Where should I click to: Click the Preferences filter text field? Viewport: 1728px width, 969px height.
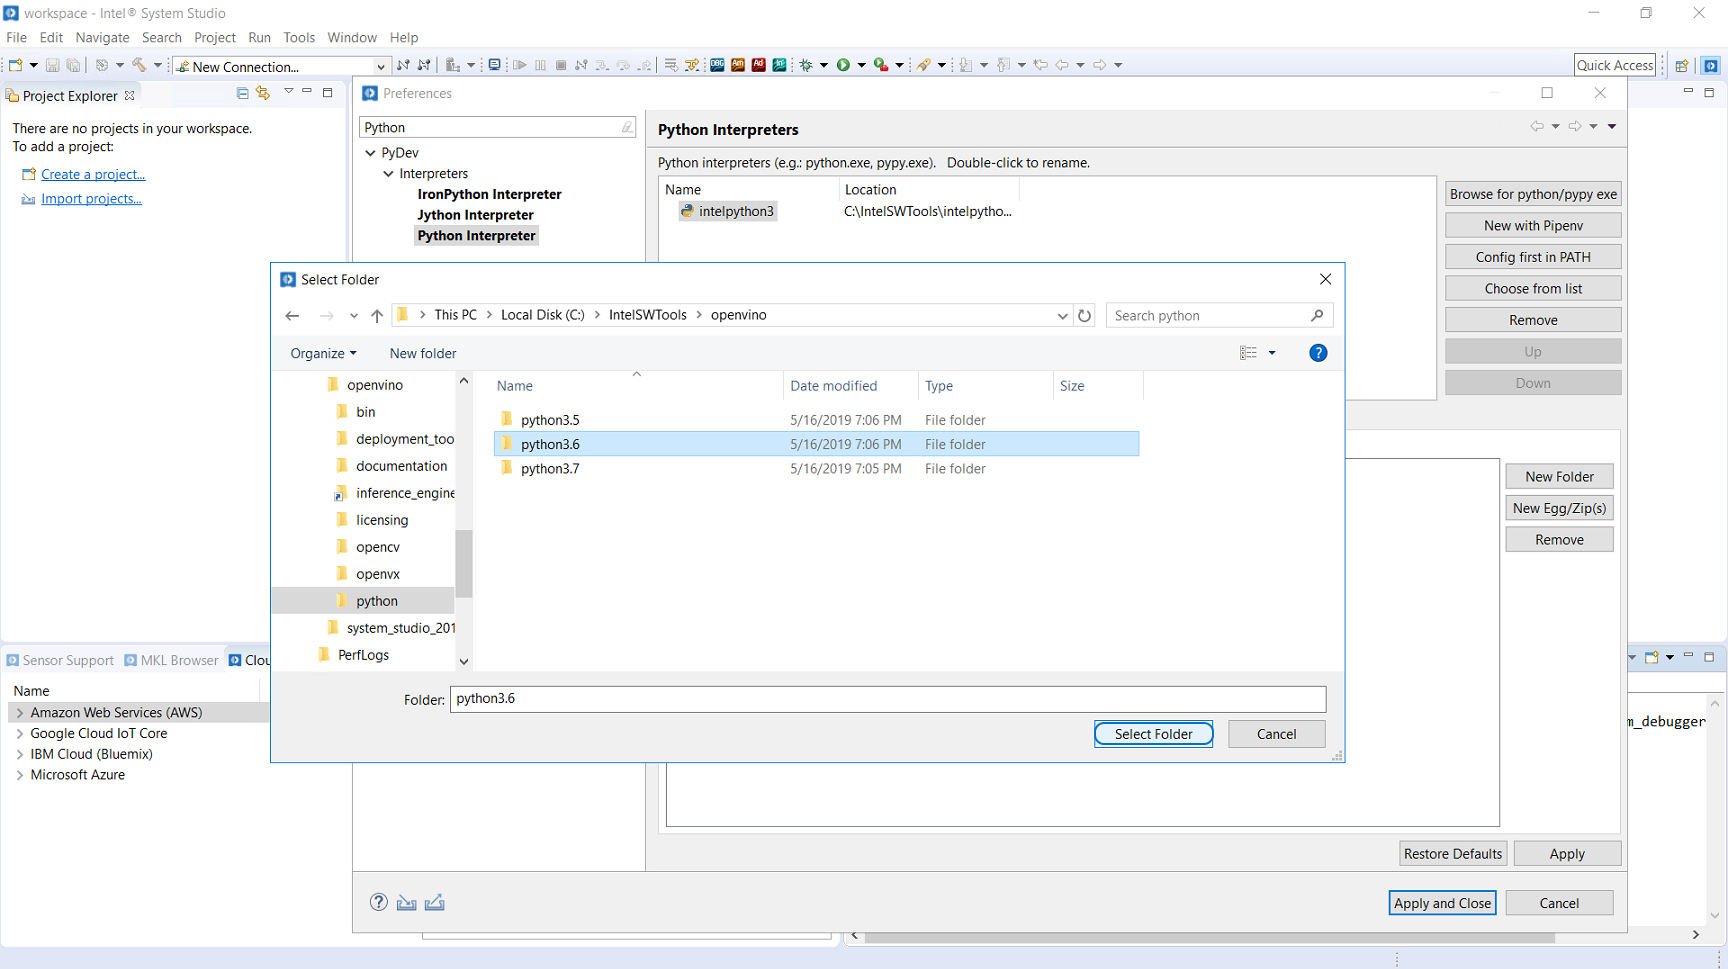click(x=497, y=127)
